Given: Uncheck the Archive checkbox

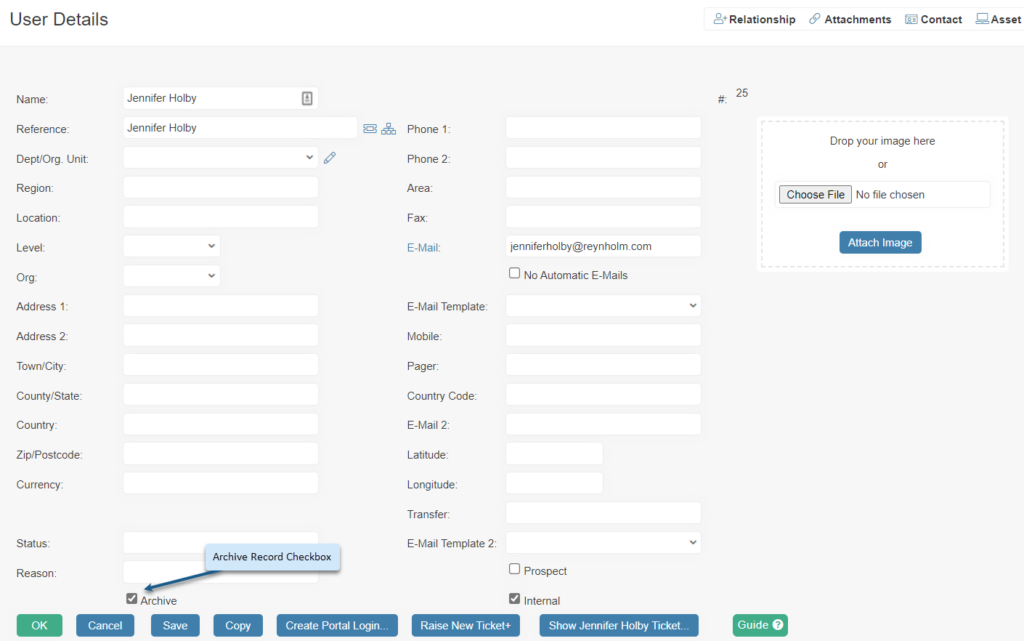Looking at the screenshot, I should pyautogui.click(x=132, y=599).
